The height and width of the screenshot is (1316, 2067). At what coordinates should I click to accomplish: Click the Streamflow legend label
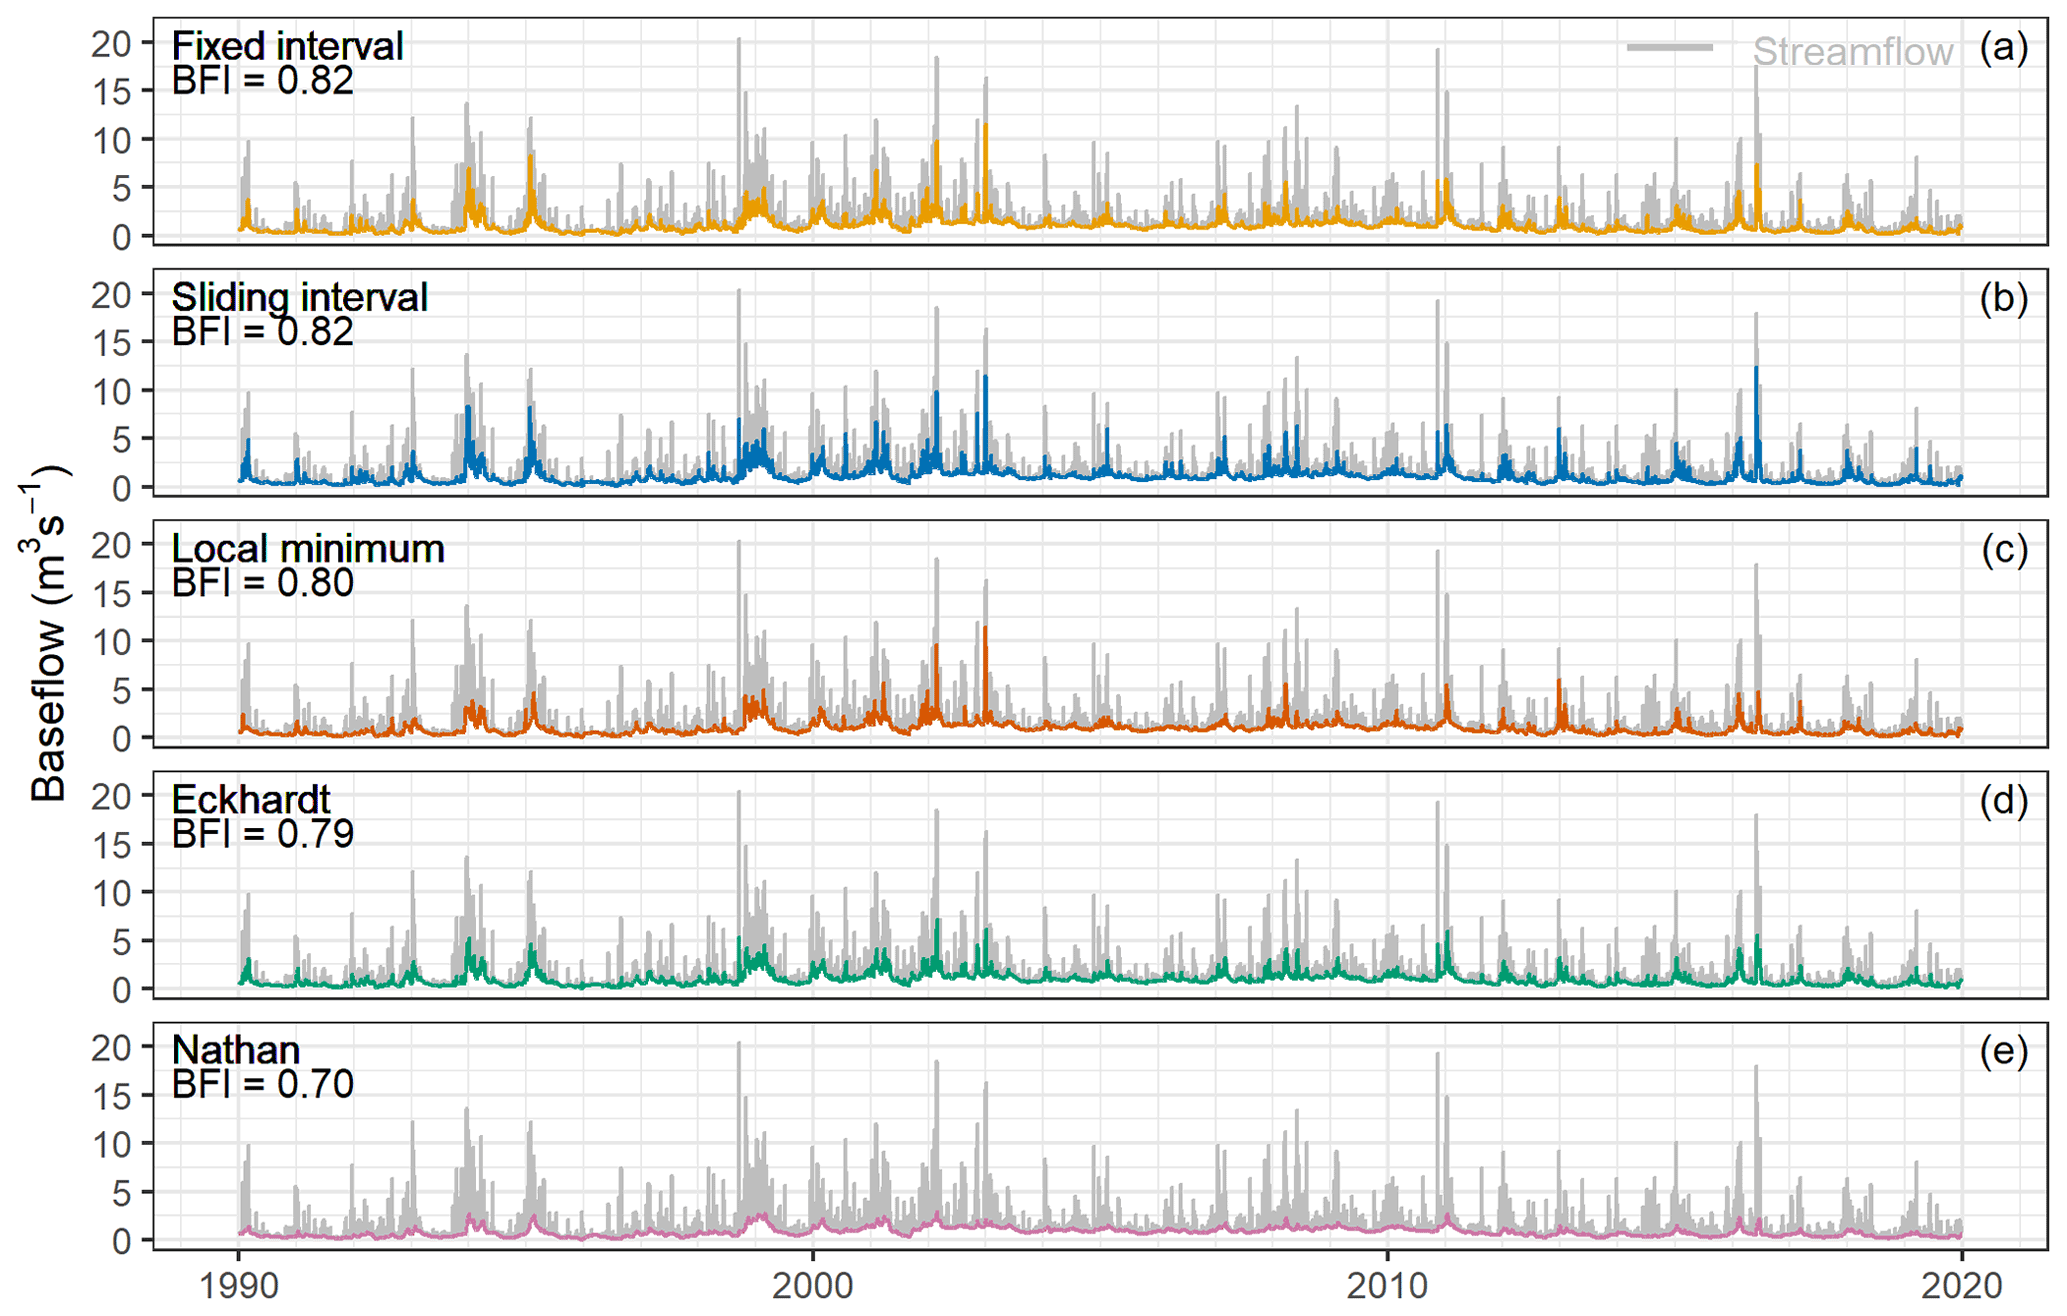click(1852, 52)
